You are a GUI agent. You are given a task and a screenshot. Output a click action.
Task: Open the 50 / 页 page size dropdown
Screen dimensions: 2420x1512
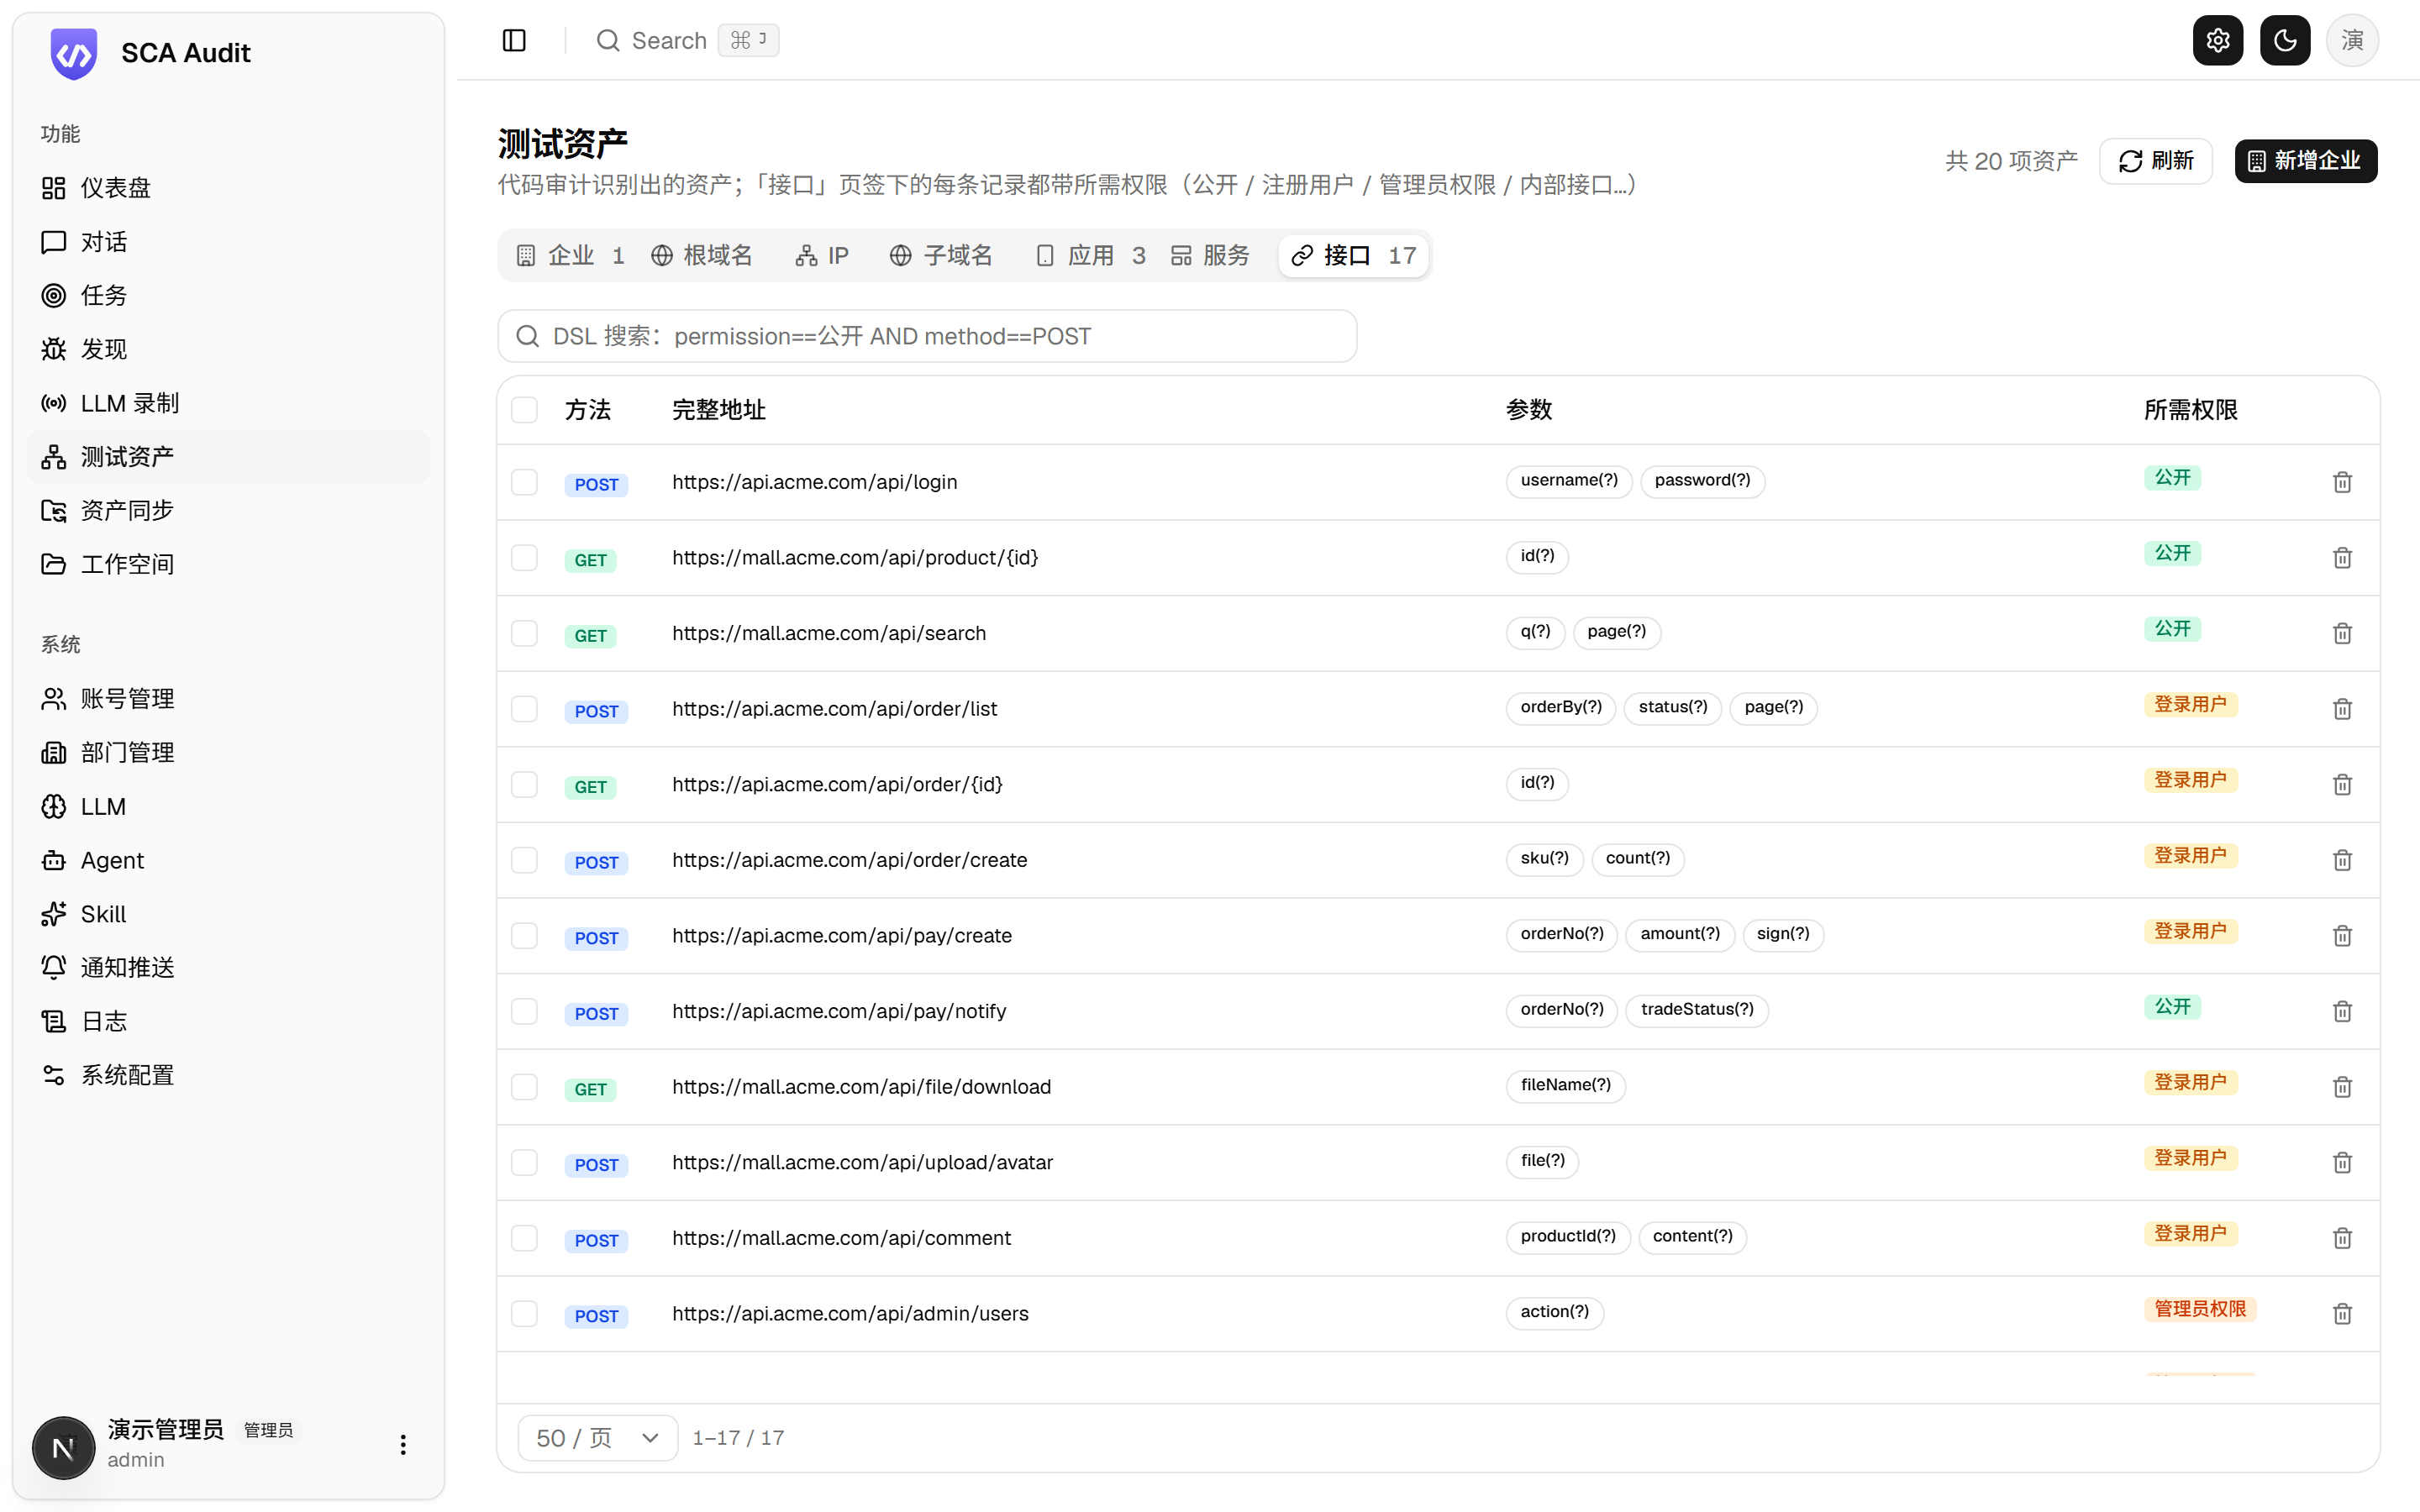point(598,1437)
